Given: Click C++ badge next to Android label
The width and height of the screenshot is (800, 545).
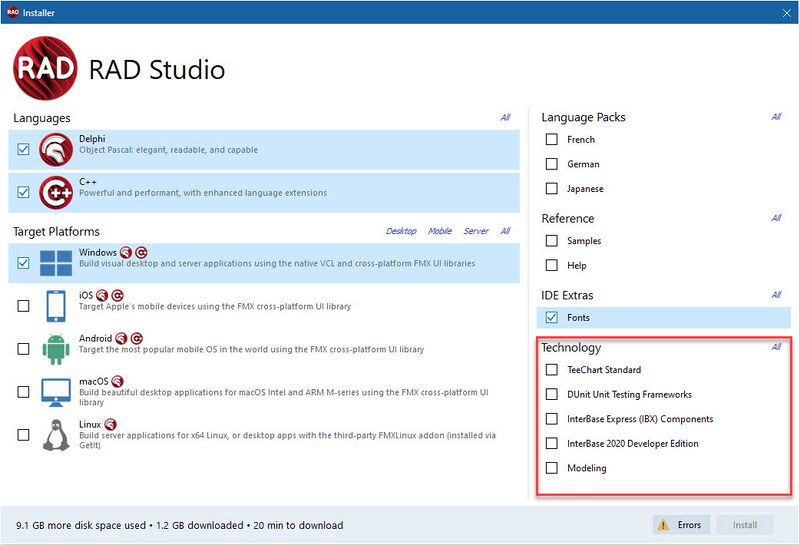Looking at the screenshot, I should tap(136, 338).
